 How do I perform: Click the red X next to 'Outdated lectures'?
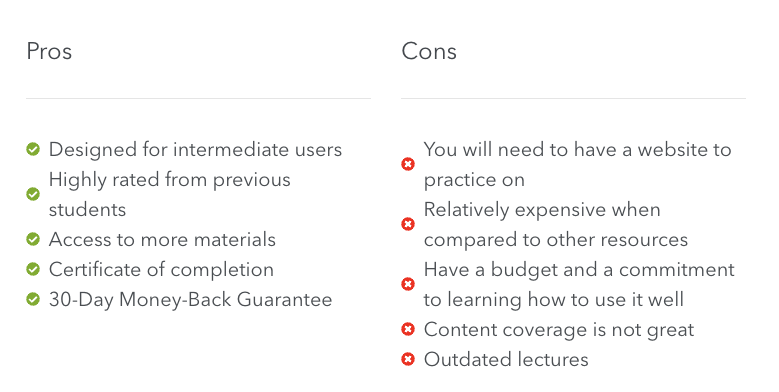(408, 359)
